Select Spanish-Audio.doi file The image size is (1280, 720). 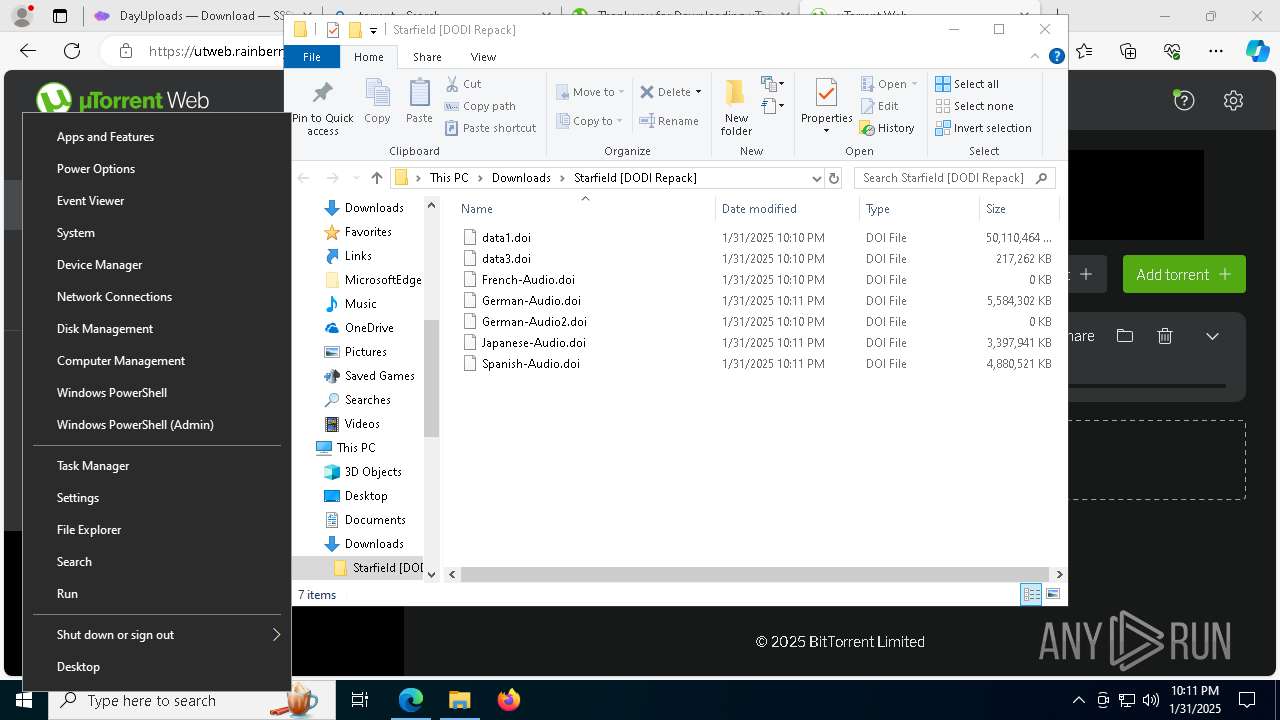coord(530,364)
